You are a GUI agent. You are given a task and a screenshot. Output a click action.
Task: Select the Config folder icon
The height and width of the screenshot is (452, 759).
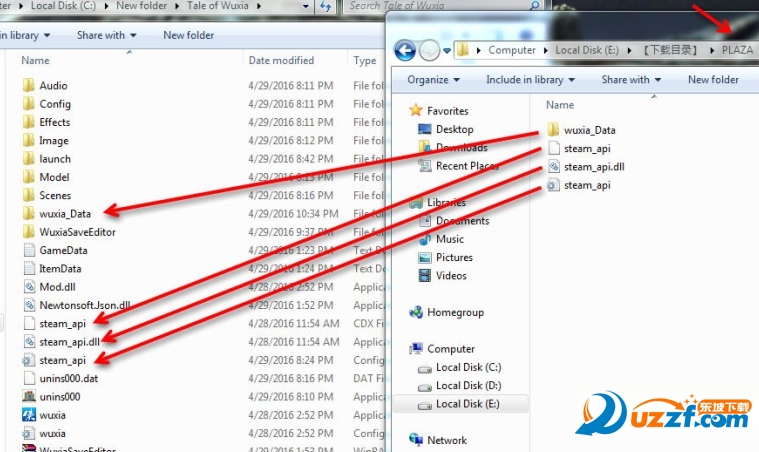[x=29, y=104]
